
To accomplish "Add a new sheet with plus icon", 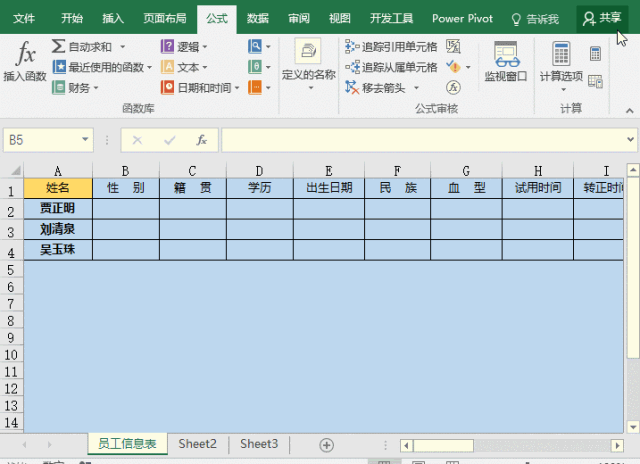I will [x=326, y=444].
